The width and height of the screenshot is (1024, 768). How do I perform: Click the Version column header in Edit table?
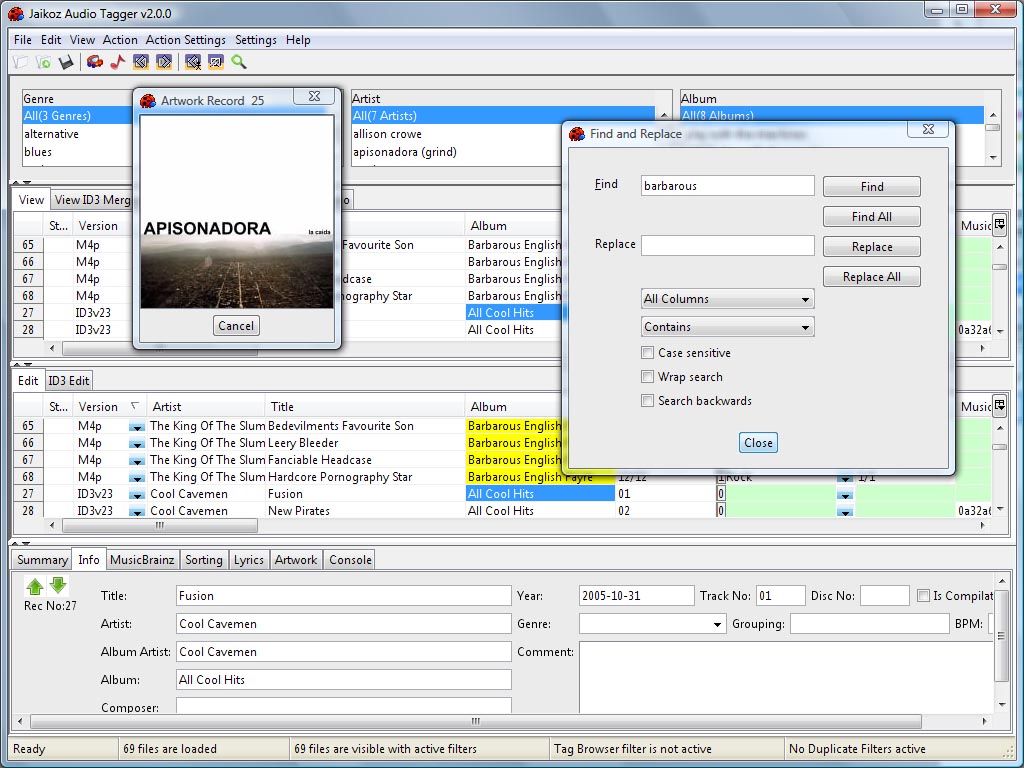(110, 406)
